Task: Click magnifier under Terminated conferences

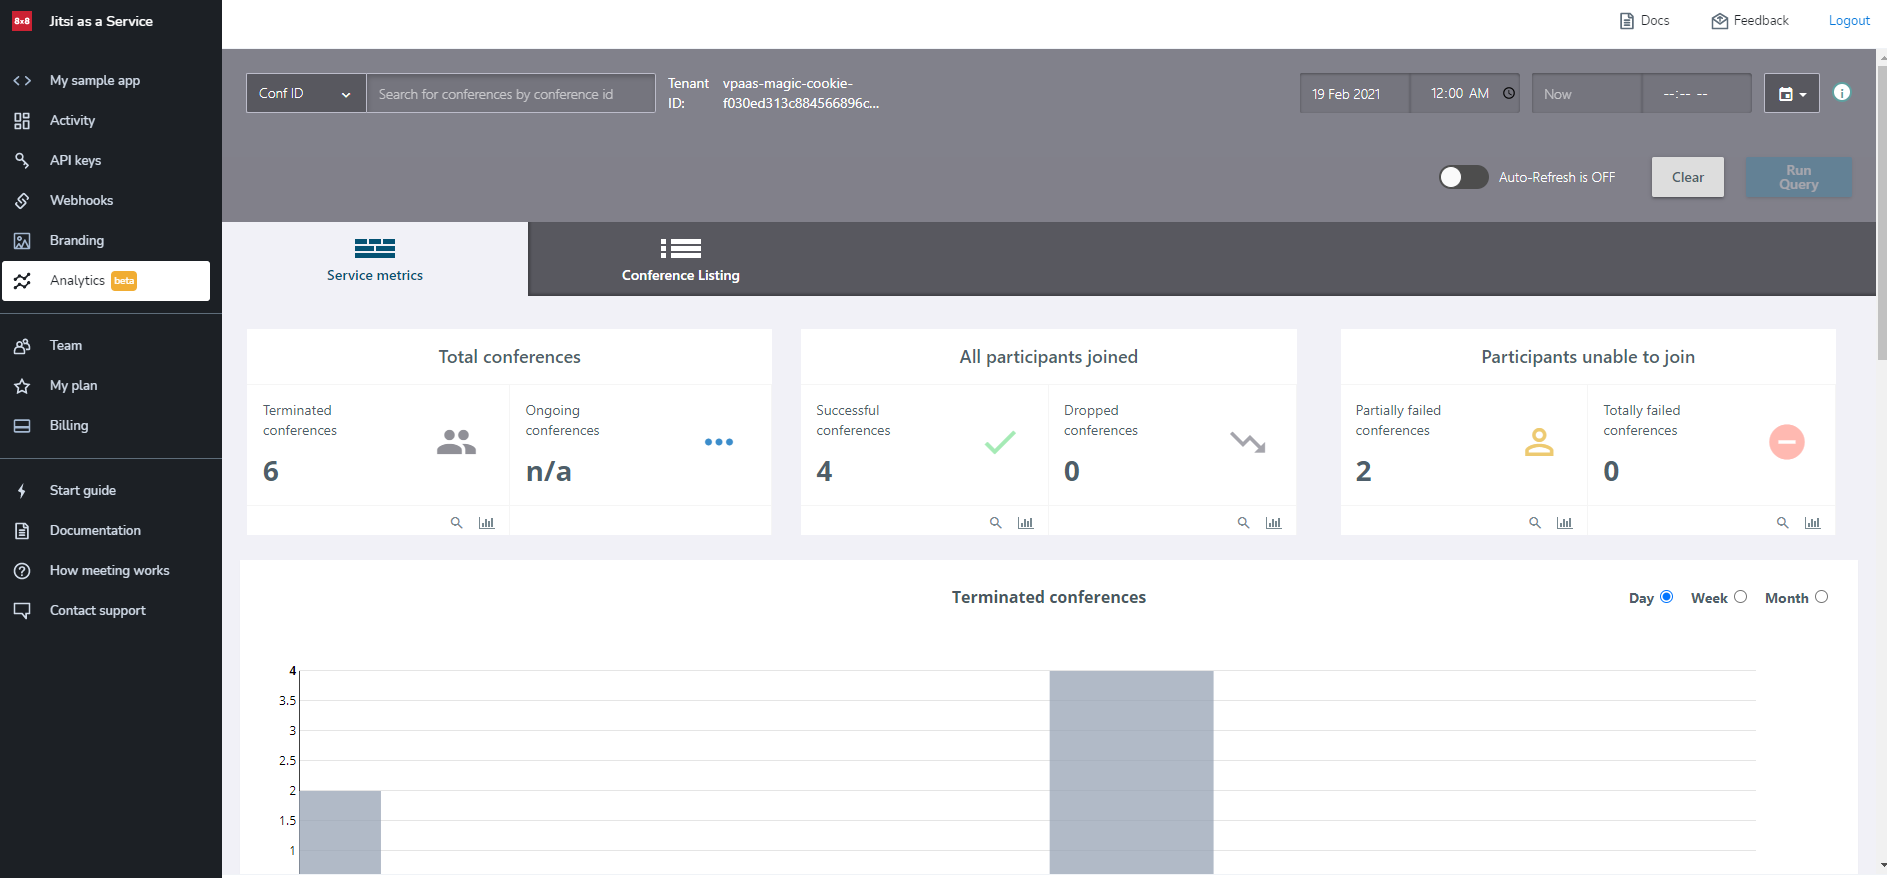Action: [x=456, y=522]
